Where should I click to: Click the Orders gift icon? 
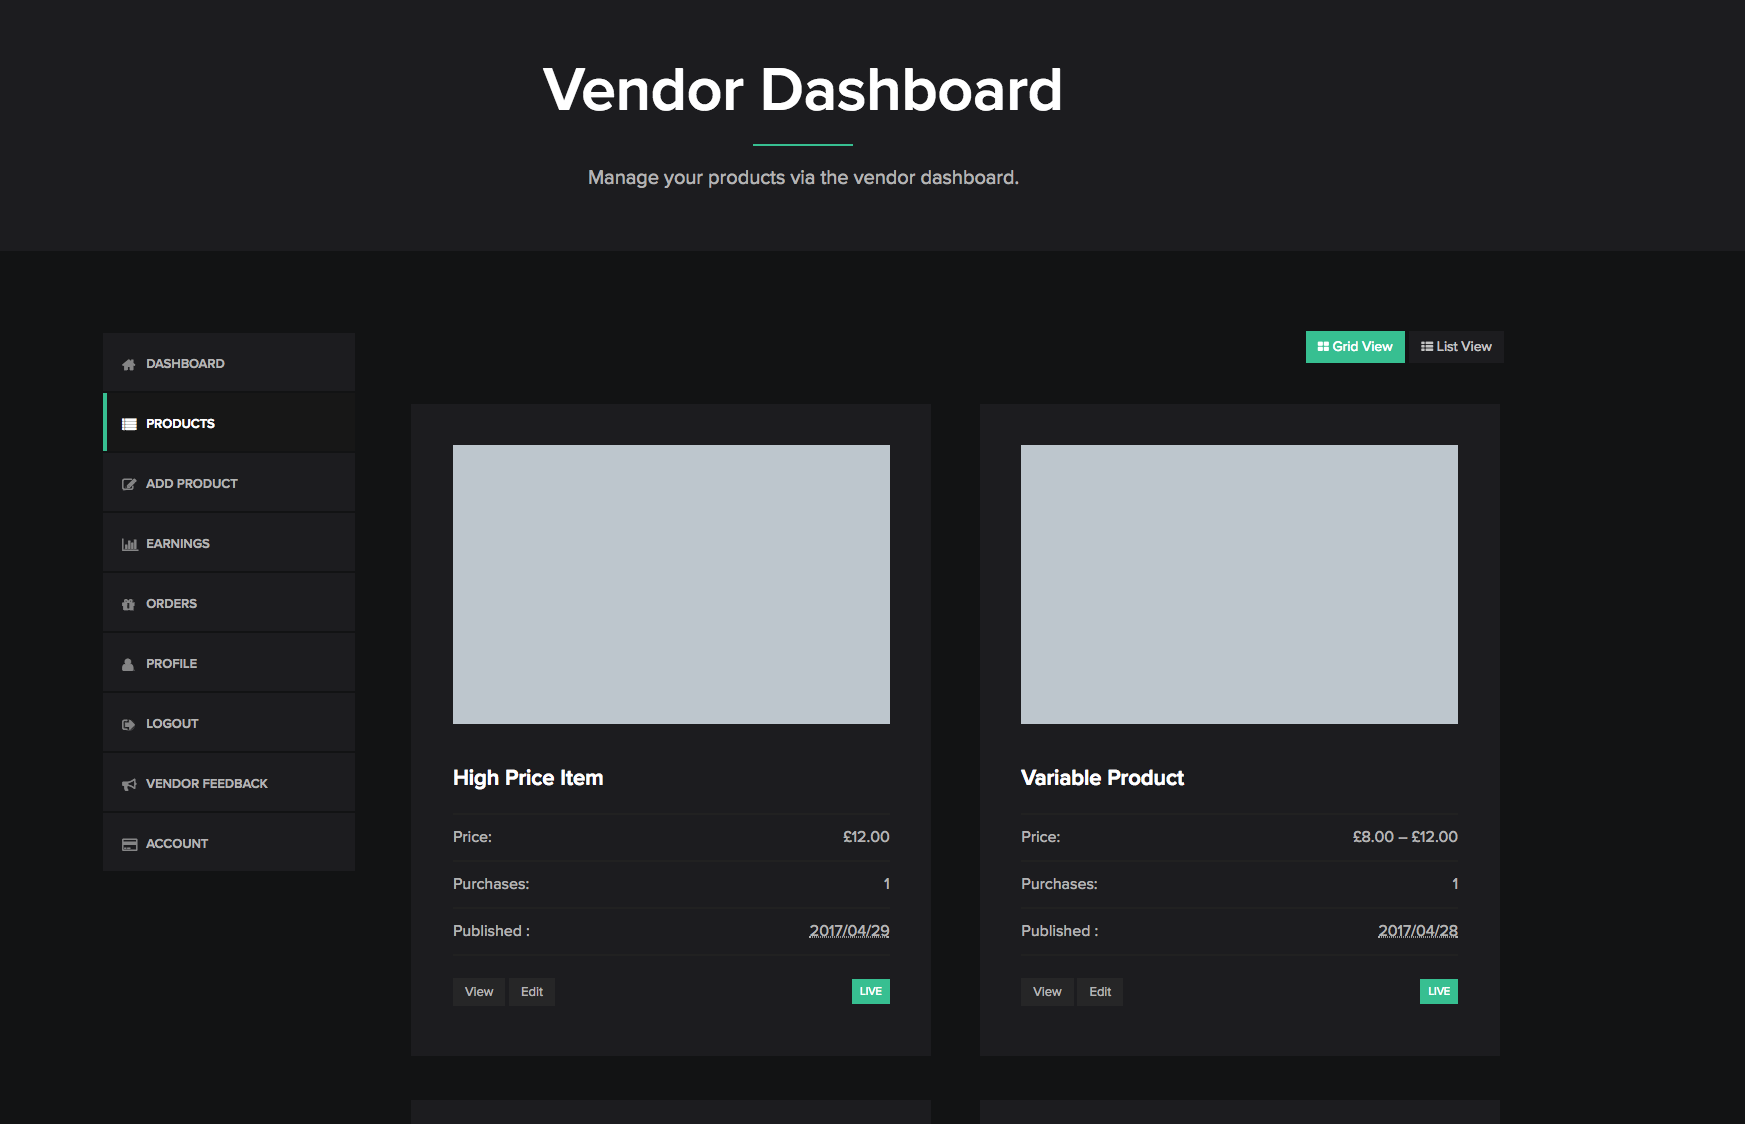[x=128, y=604]
